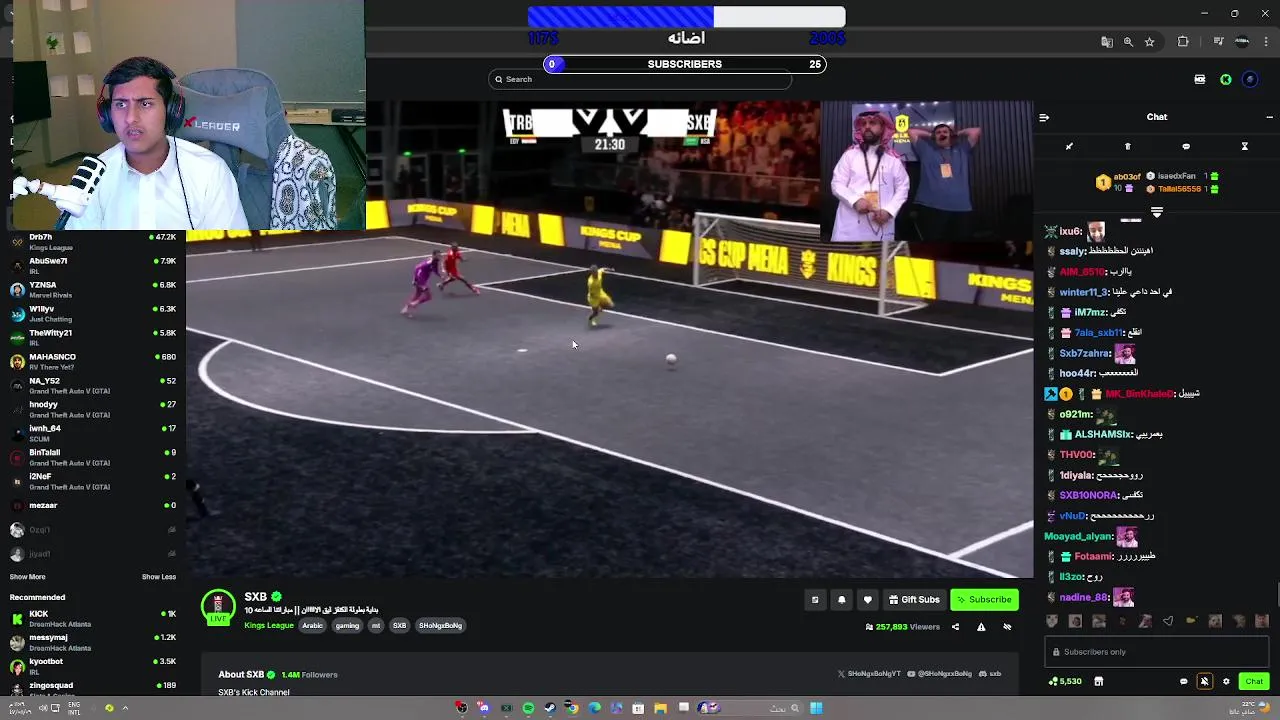Image resolution: width=1280 pixels, height=720 pixels.
Task: Open File Explorer from taskbar
Action: [x=661, y=708]
